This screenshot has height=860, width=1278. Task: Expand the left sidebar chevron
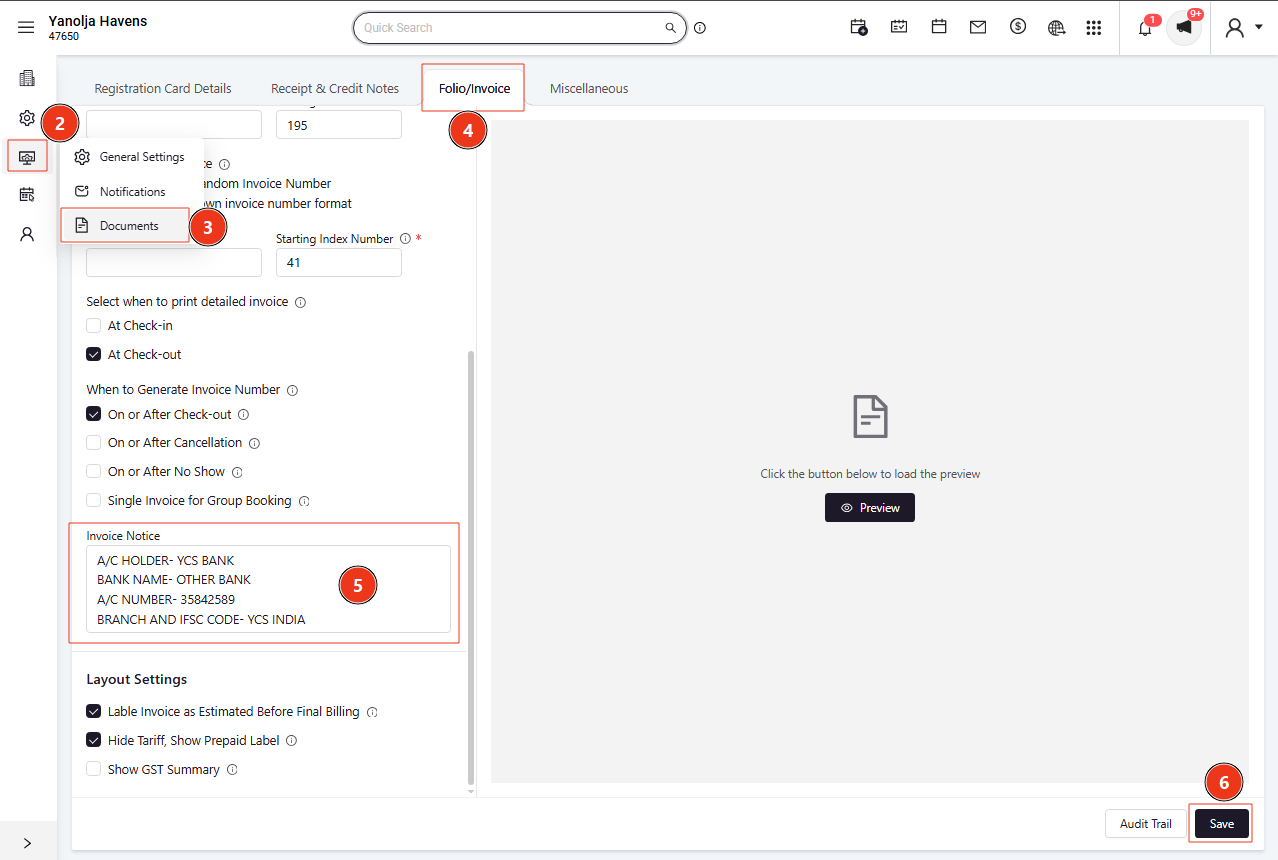(x=27, y=843)
